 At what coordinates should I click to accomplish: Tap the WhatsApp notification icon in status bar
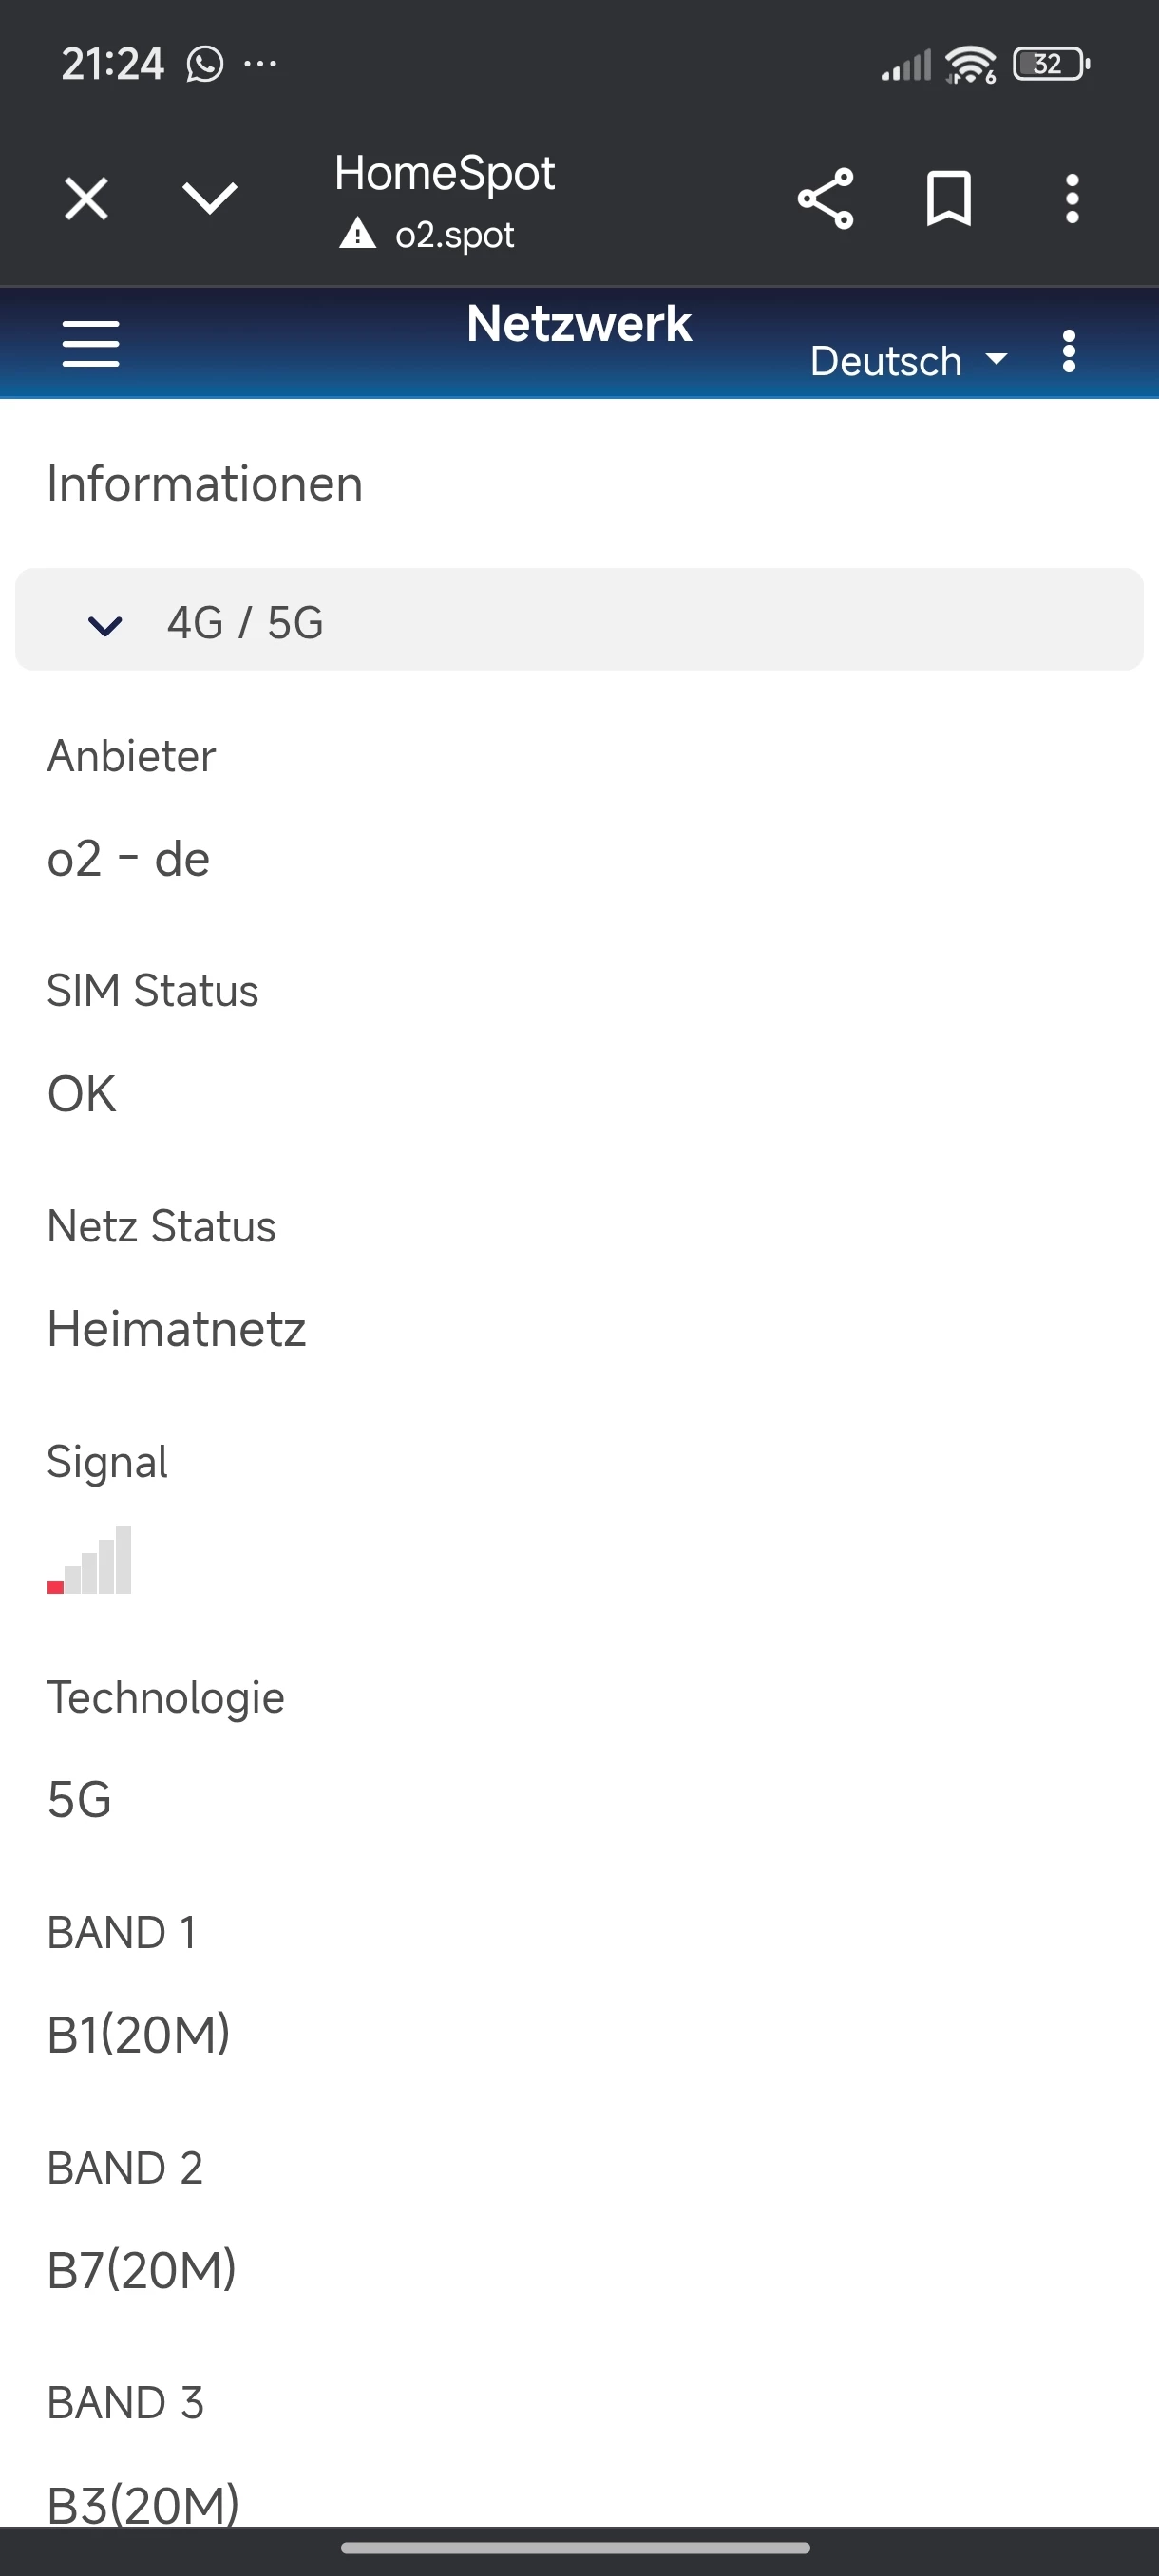pos(205,65)
